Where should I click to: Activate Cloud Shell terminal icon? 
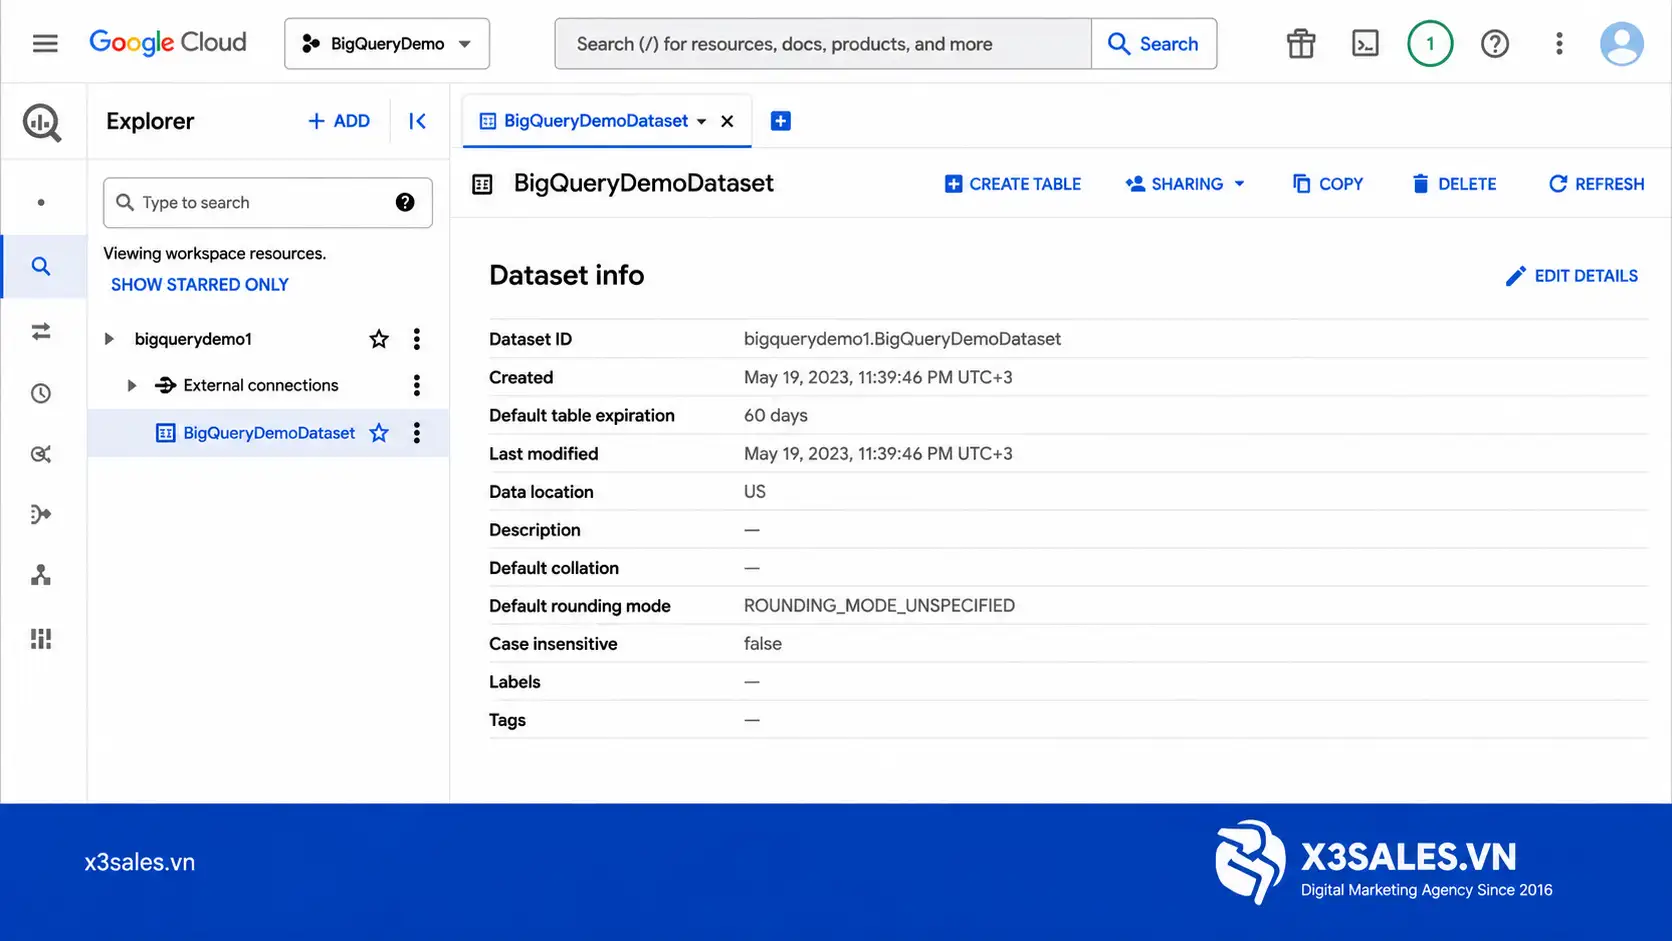point(1365,43)
